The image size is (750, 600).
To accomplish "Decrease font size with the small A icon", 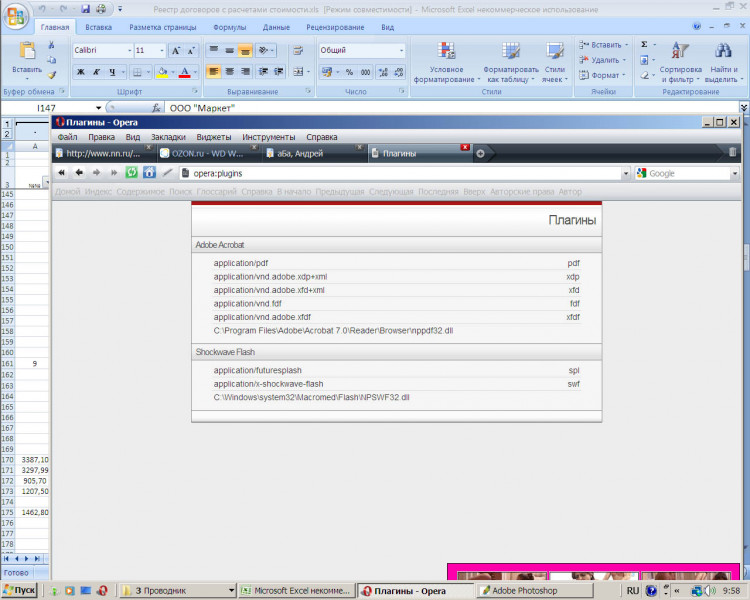I will click(191, 51).
